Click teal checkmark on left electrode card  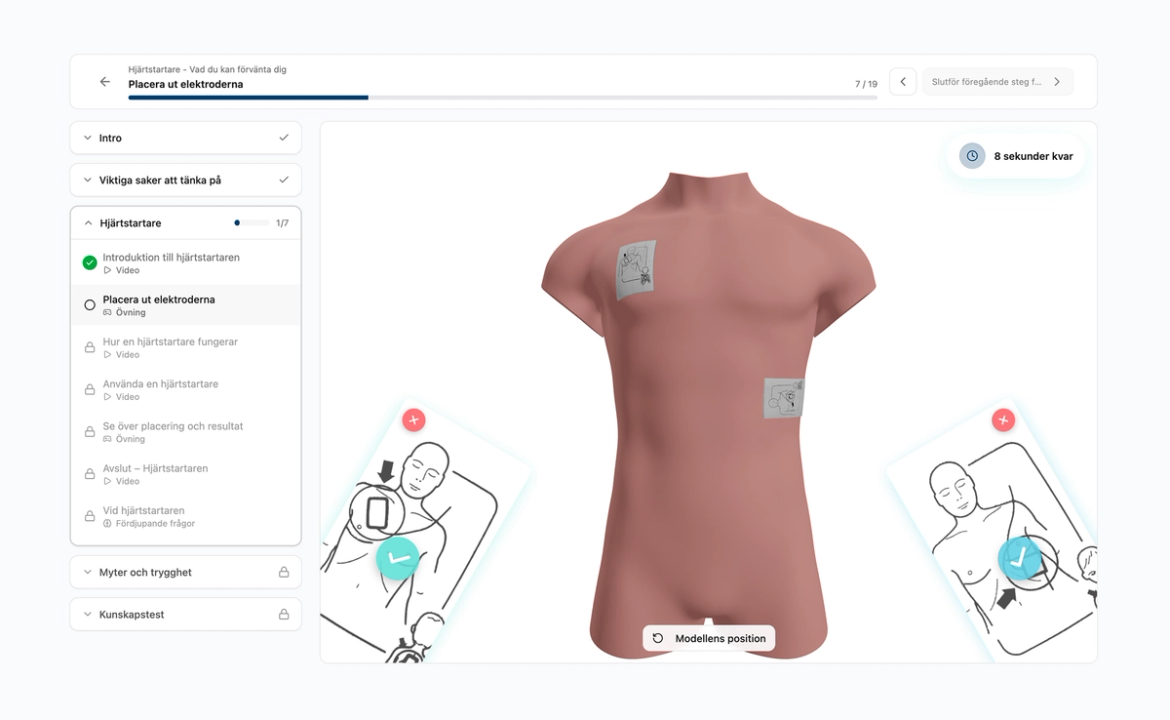click(x=398, y=558)
